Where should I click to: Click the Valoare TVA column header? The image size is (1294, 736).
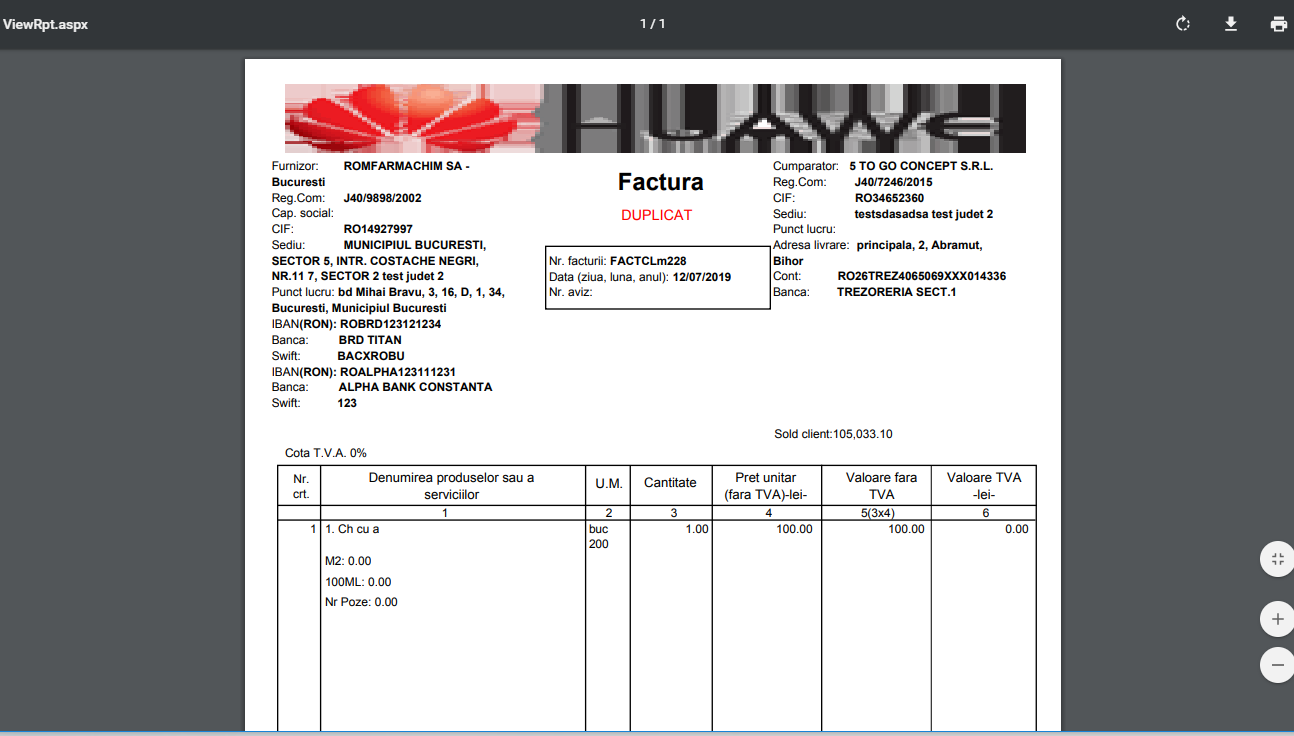[x=983, y=486]
